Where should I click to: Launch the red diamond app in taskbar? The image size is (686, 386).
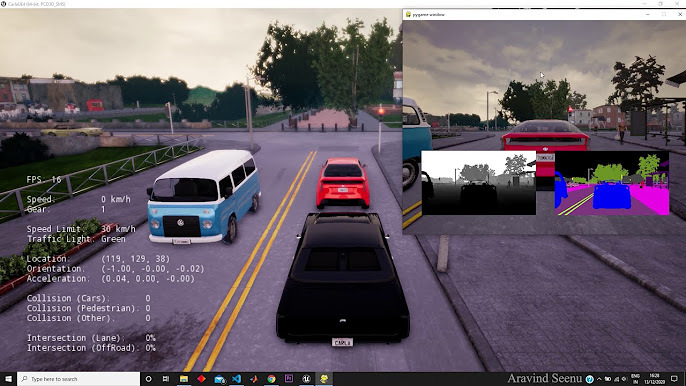tap(201, 379)
